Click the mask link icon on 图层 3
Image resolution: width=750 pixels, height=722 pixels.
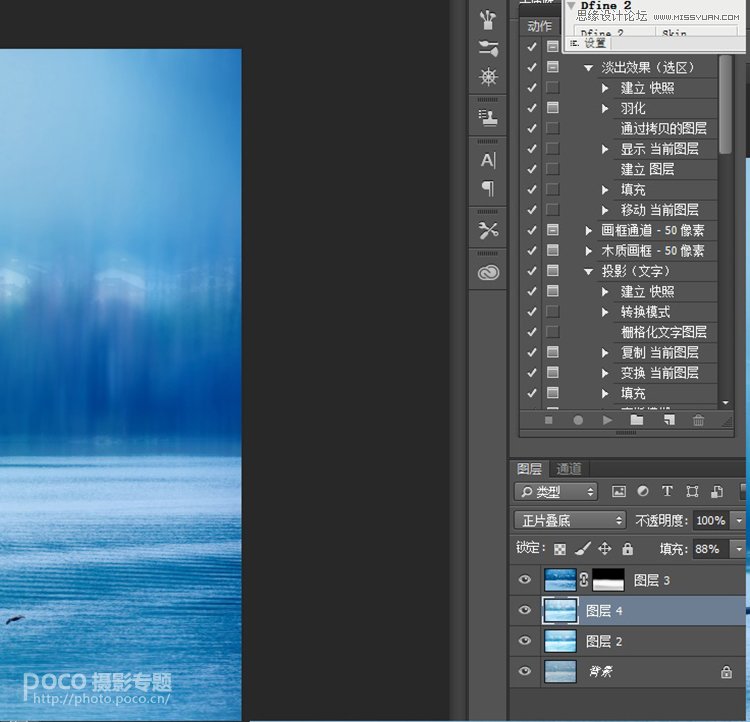click(x=584, y=580)
